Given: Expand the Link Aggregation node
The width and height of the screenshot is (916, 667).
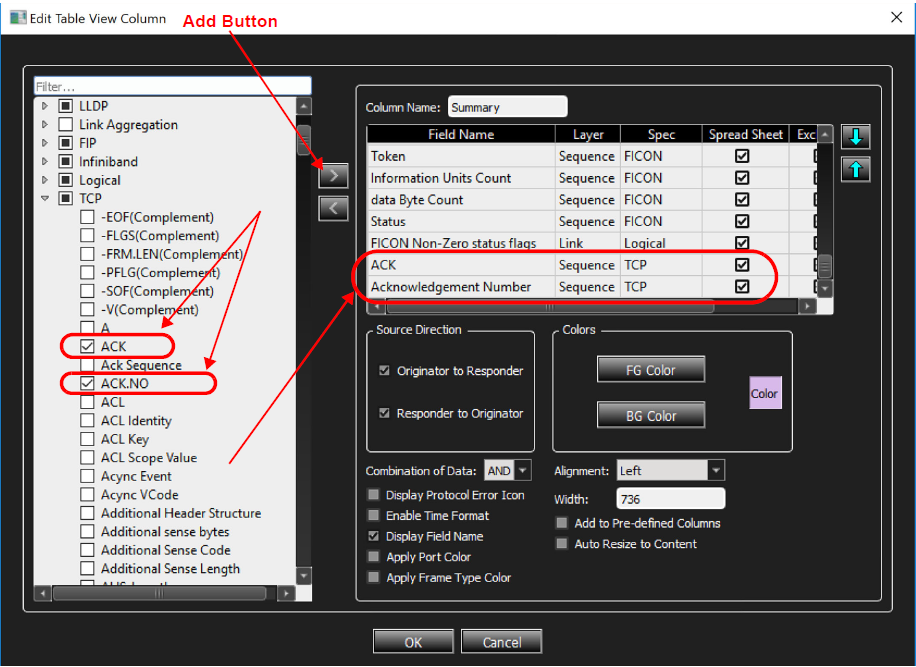Looking at the screenshot, I should pos(45,124).
